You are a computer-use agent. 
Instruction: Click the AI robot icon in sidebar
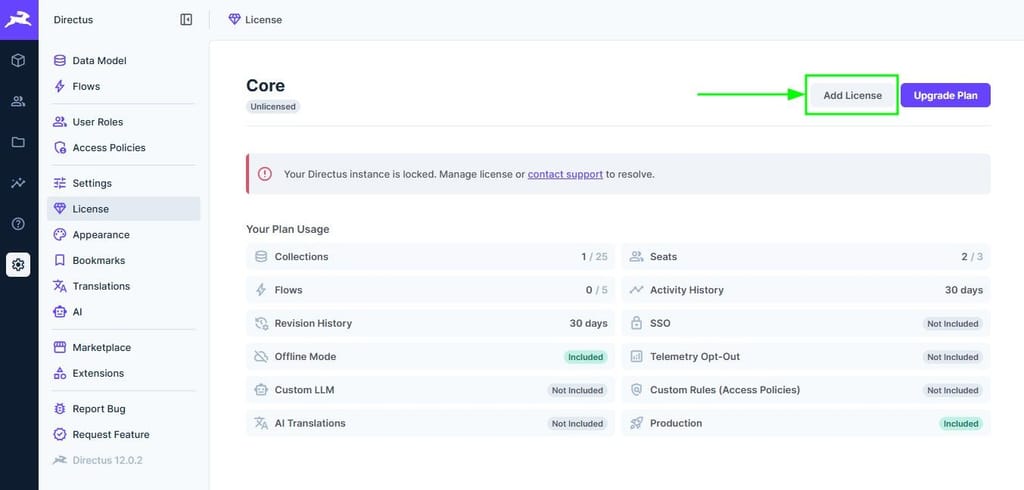point(59,312)
